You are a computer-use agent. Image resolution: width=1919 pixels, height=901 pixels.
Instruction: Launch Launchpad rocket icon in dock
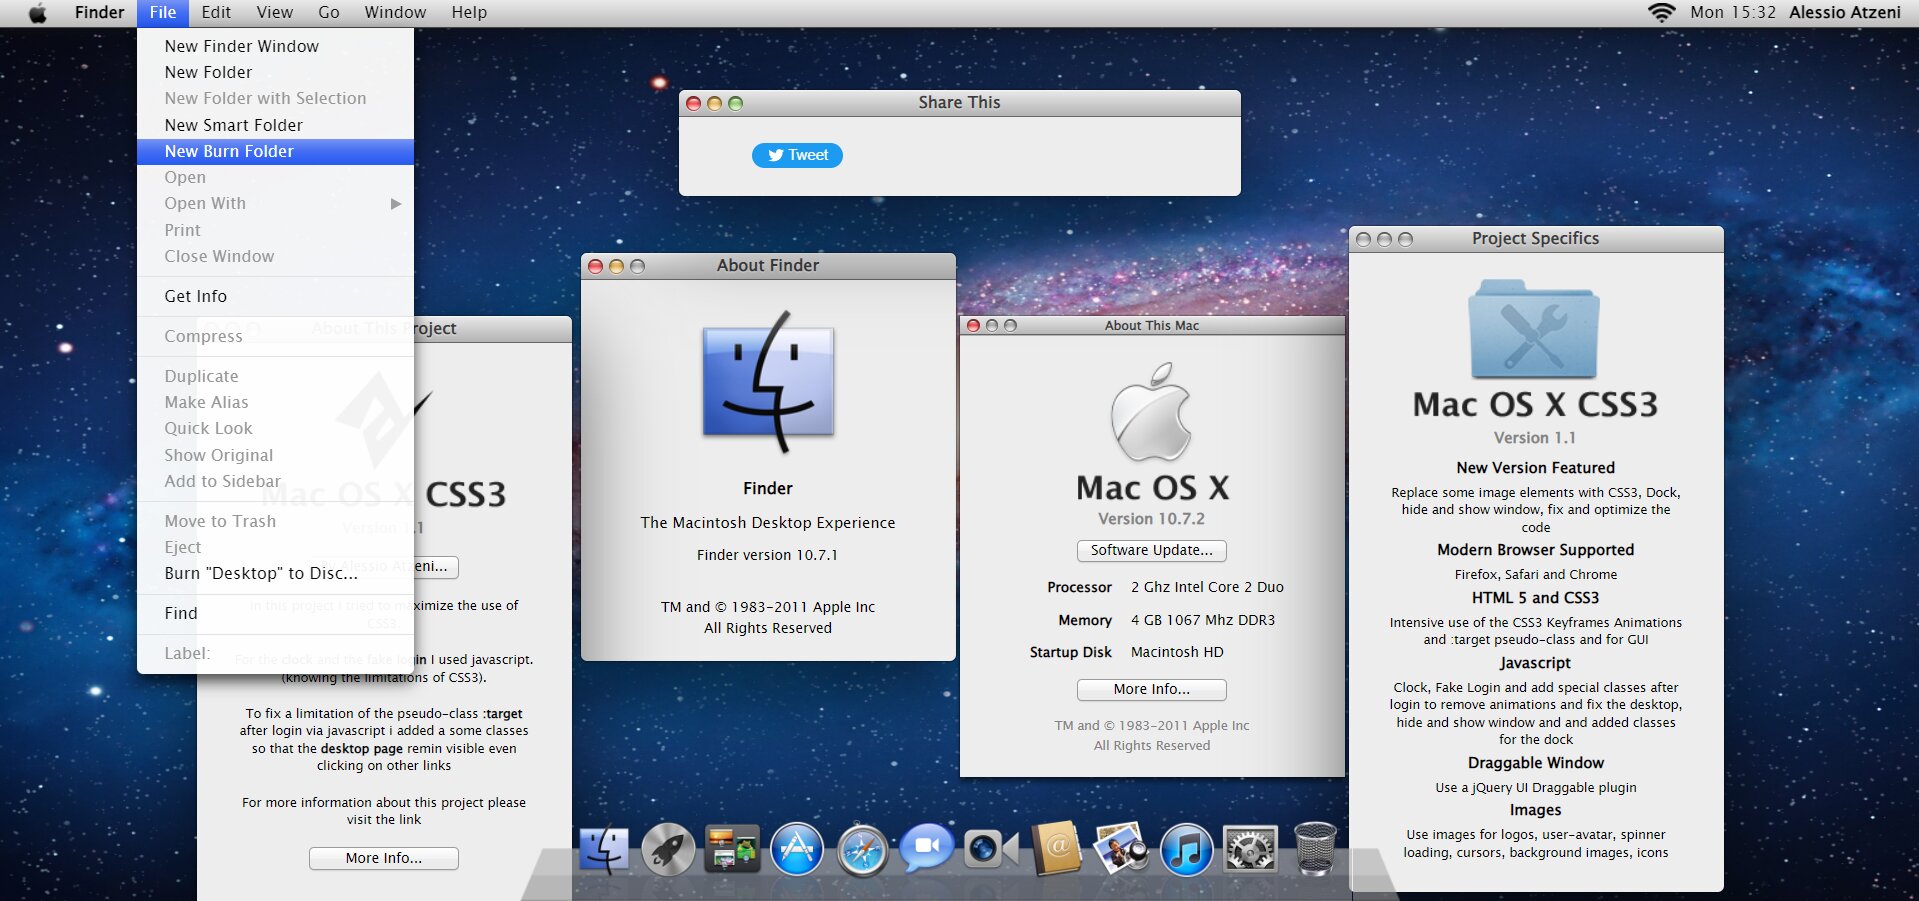coord(668,850)
